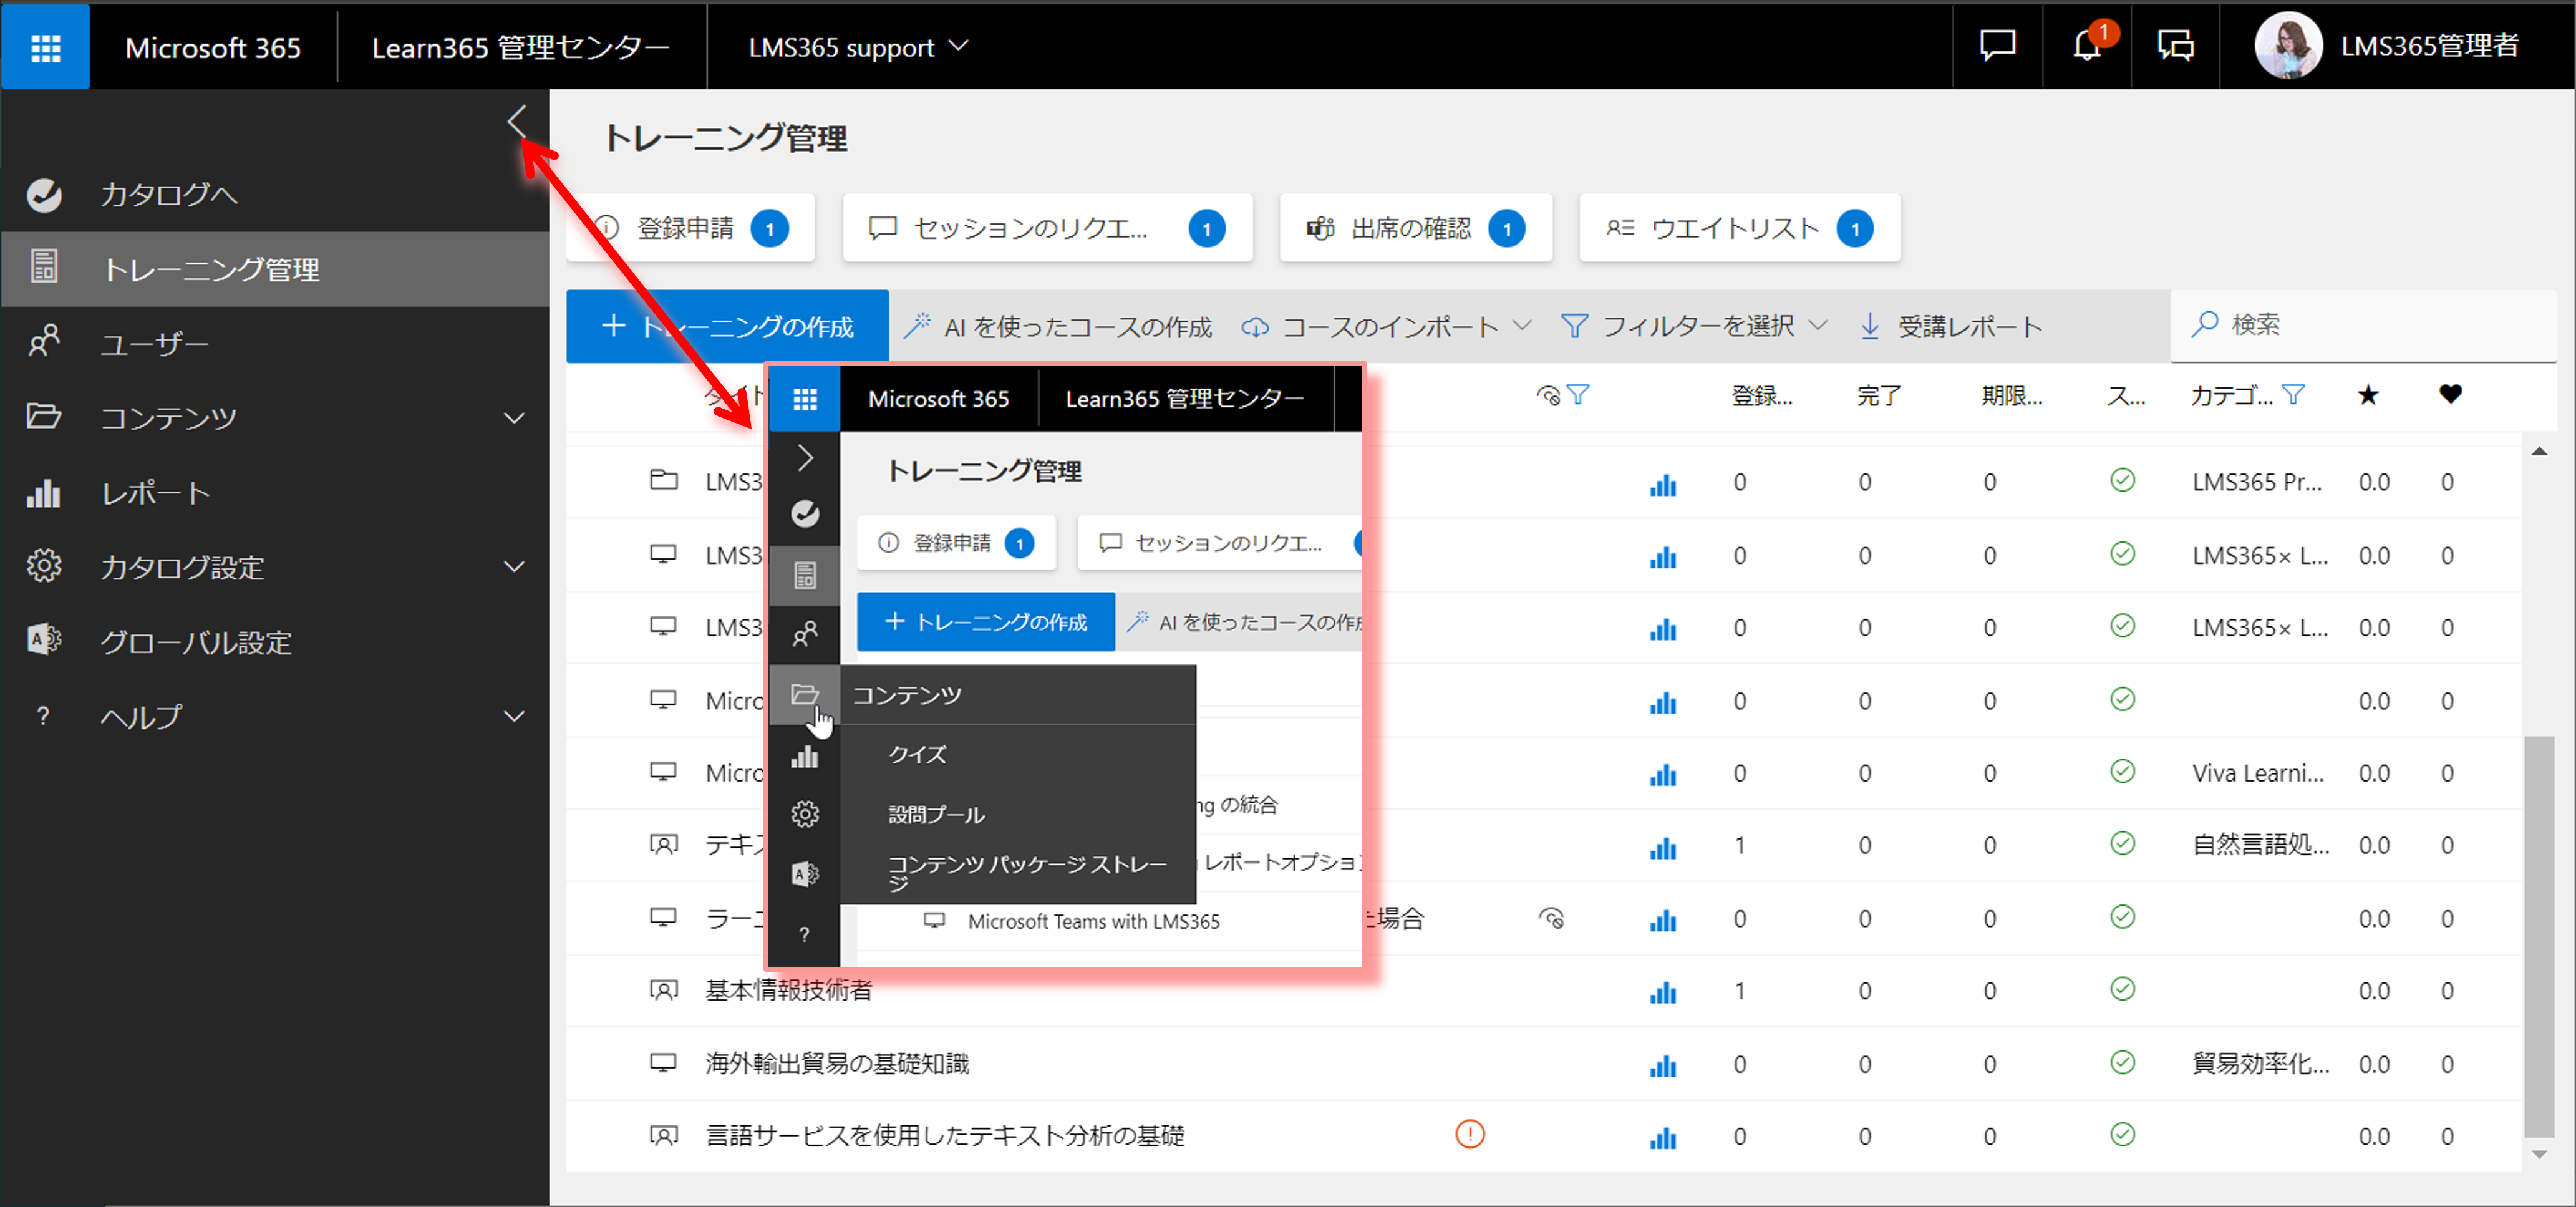Click Microsoft 365 header link
Screen dimensions: 2576x1207
click(x=213, y=47)
